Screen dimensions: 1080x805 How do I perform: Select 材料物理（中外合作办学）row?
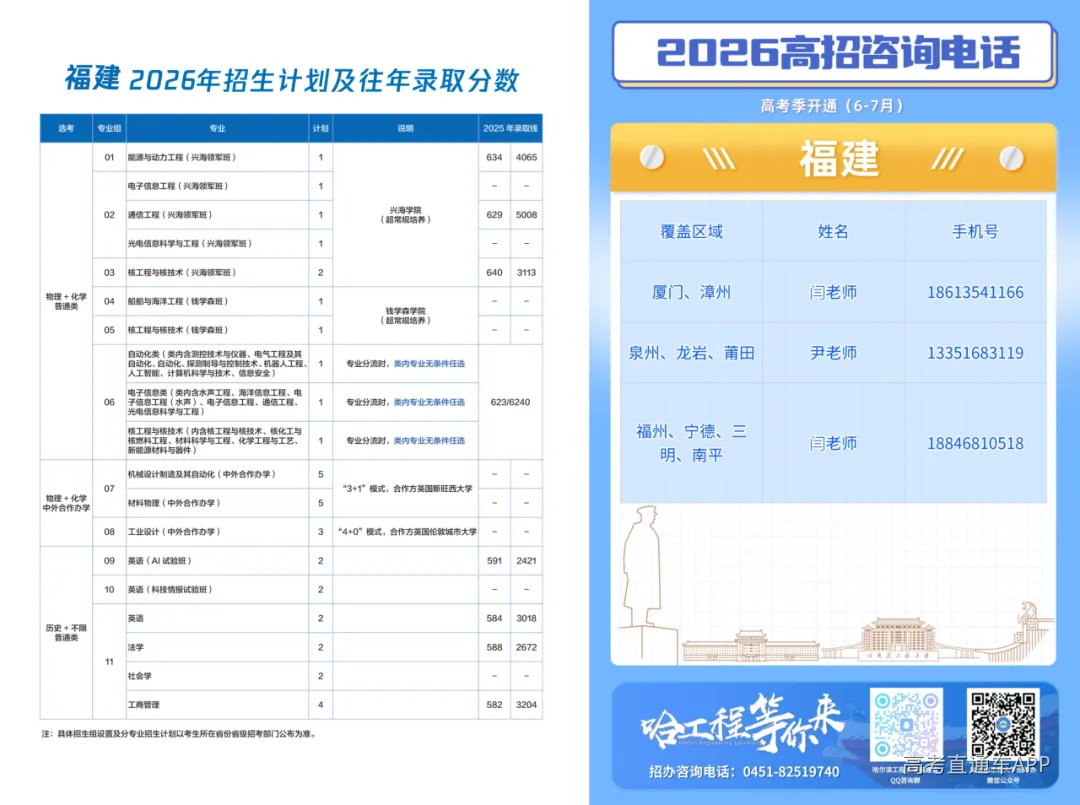point(334,503)
